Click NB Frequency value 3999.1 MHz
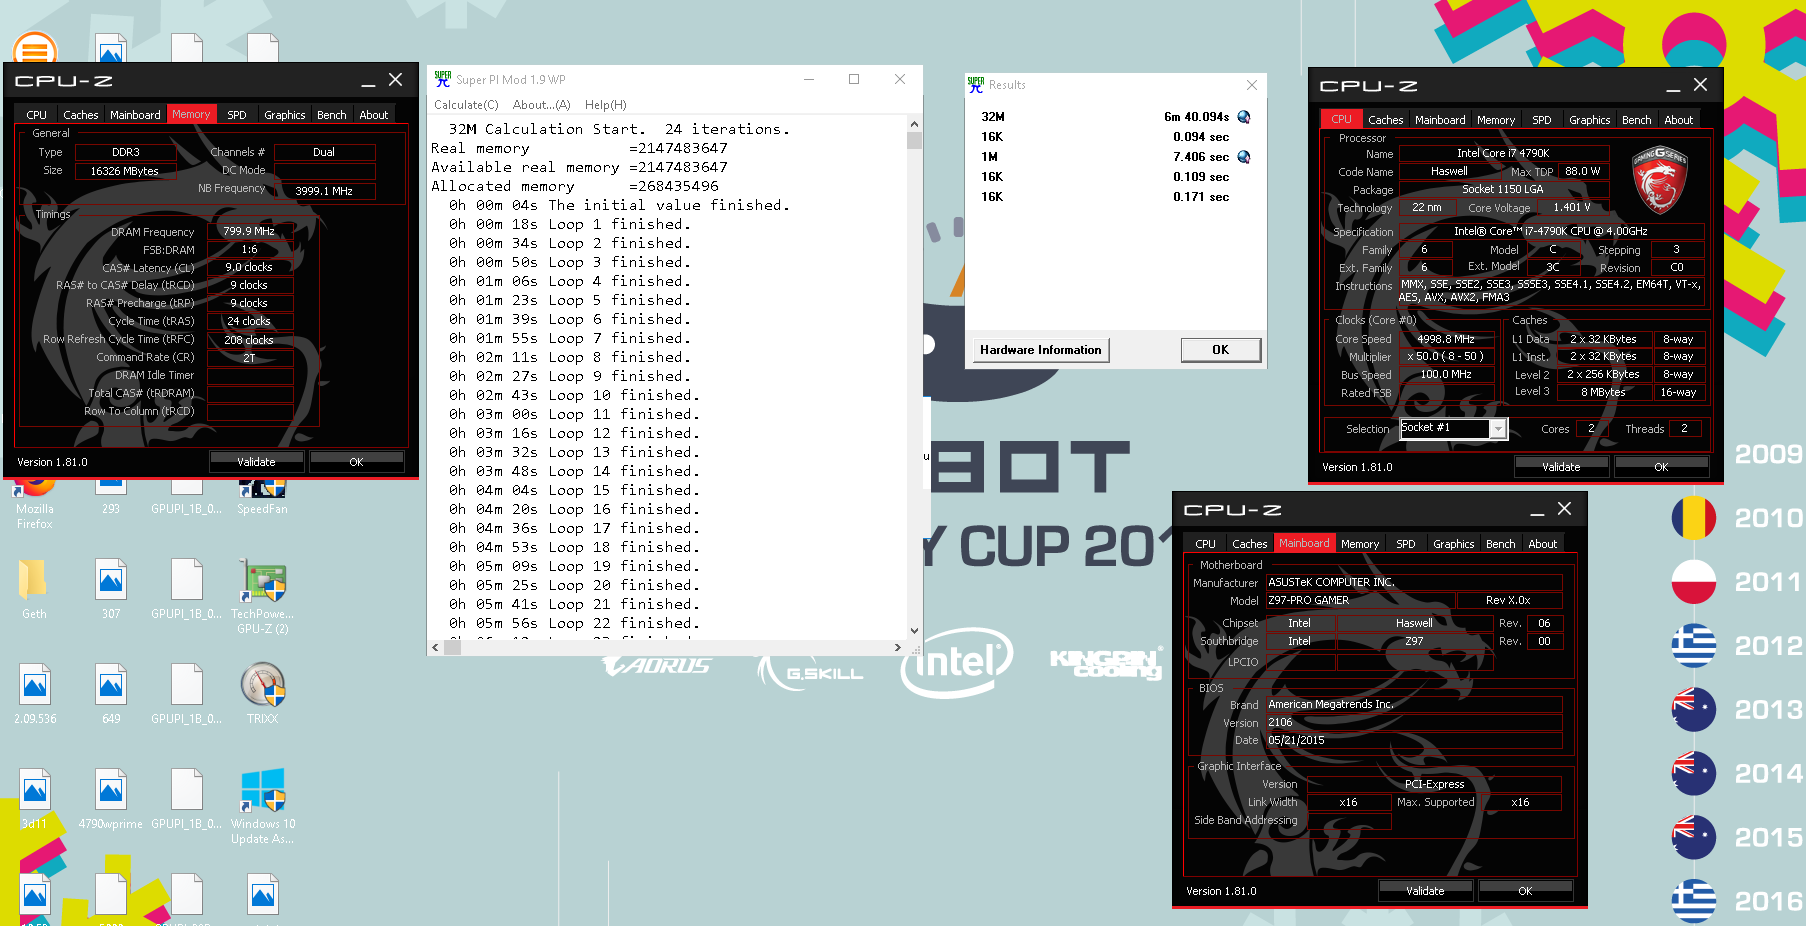This screenshot has height=926, width=1806. (324, 191)
